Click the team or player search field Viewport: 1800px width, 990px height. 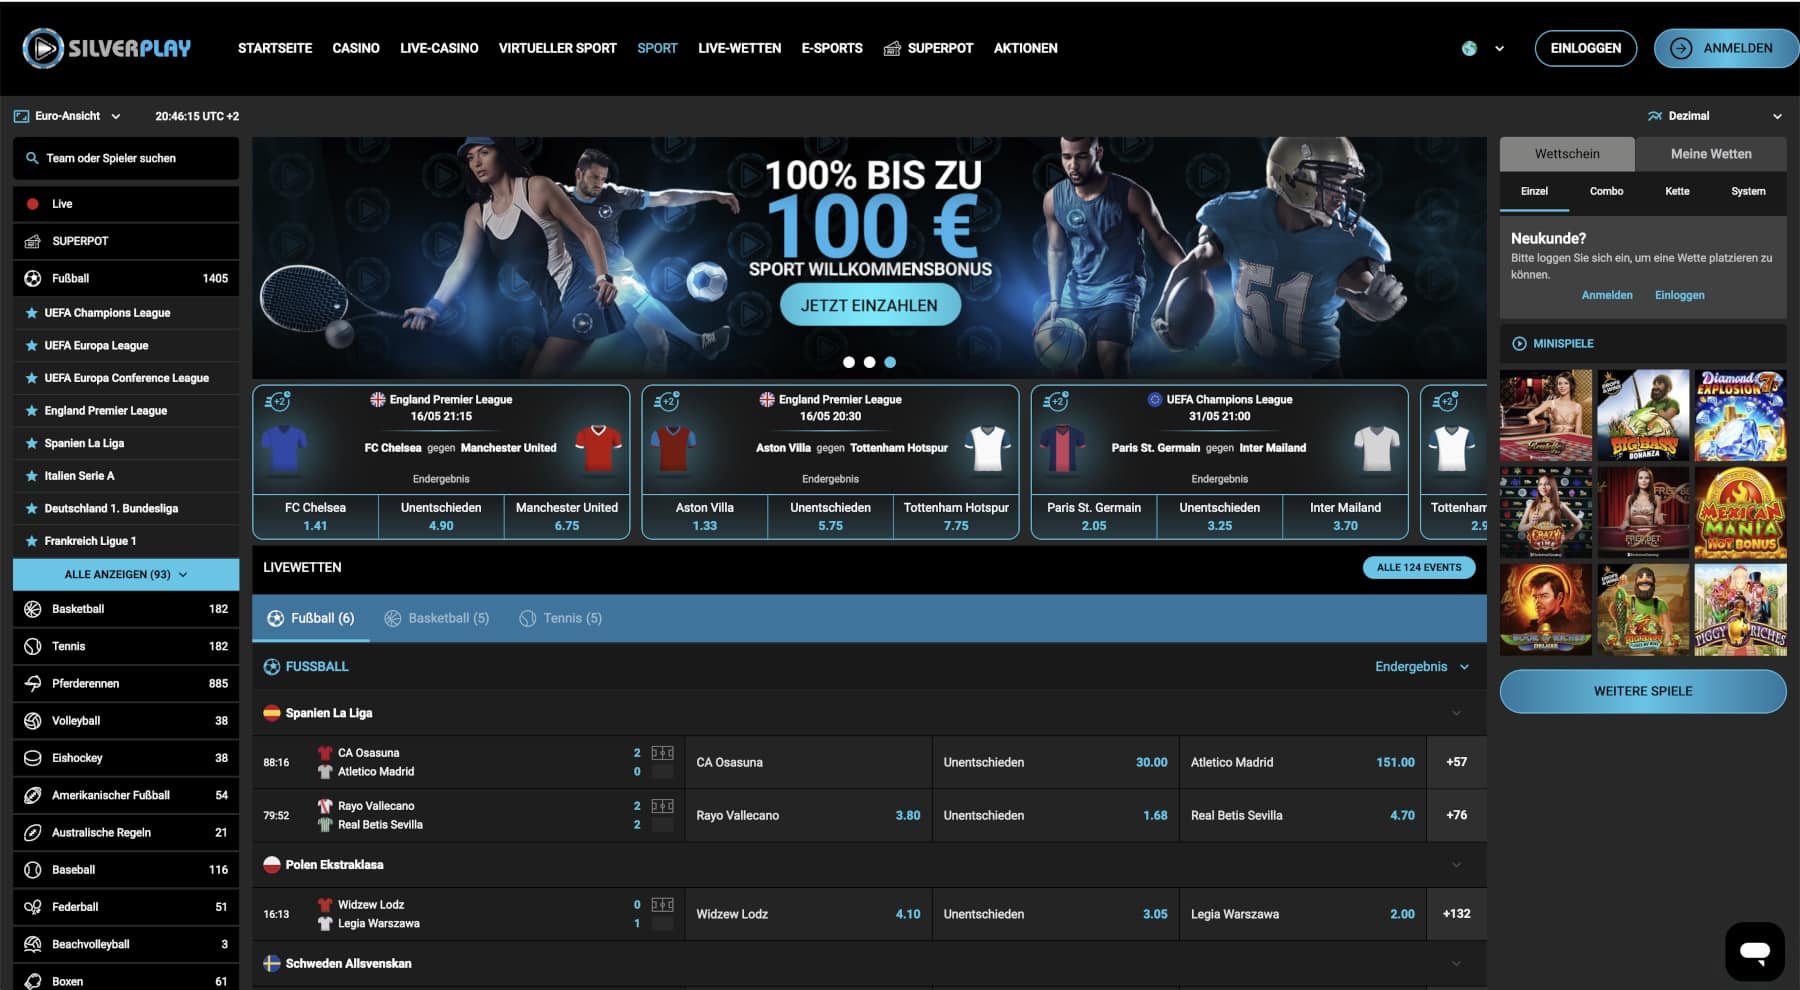tap(126, 158)
